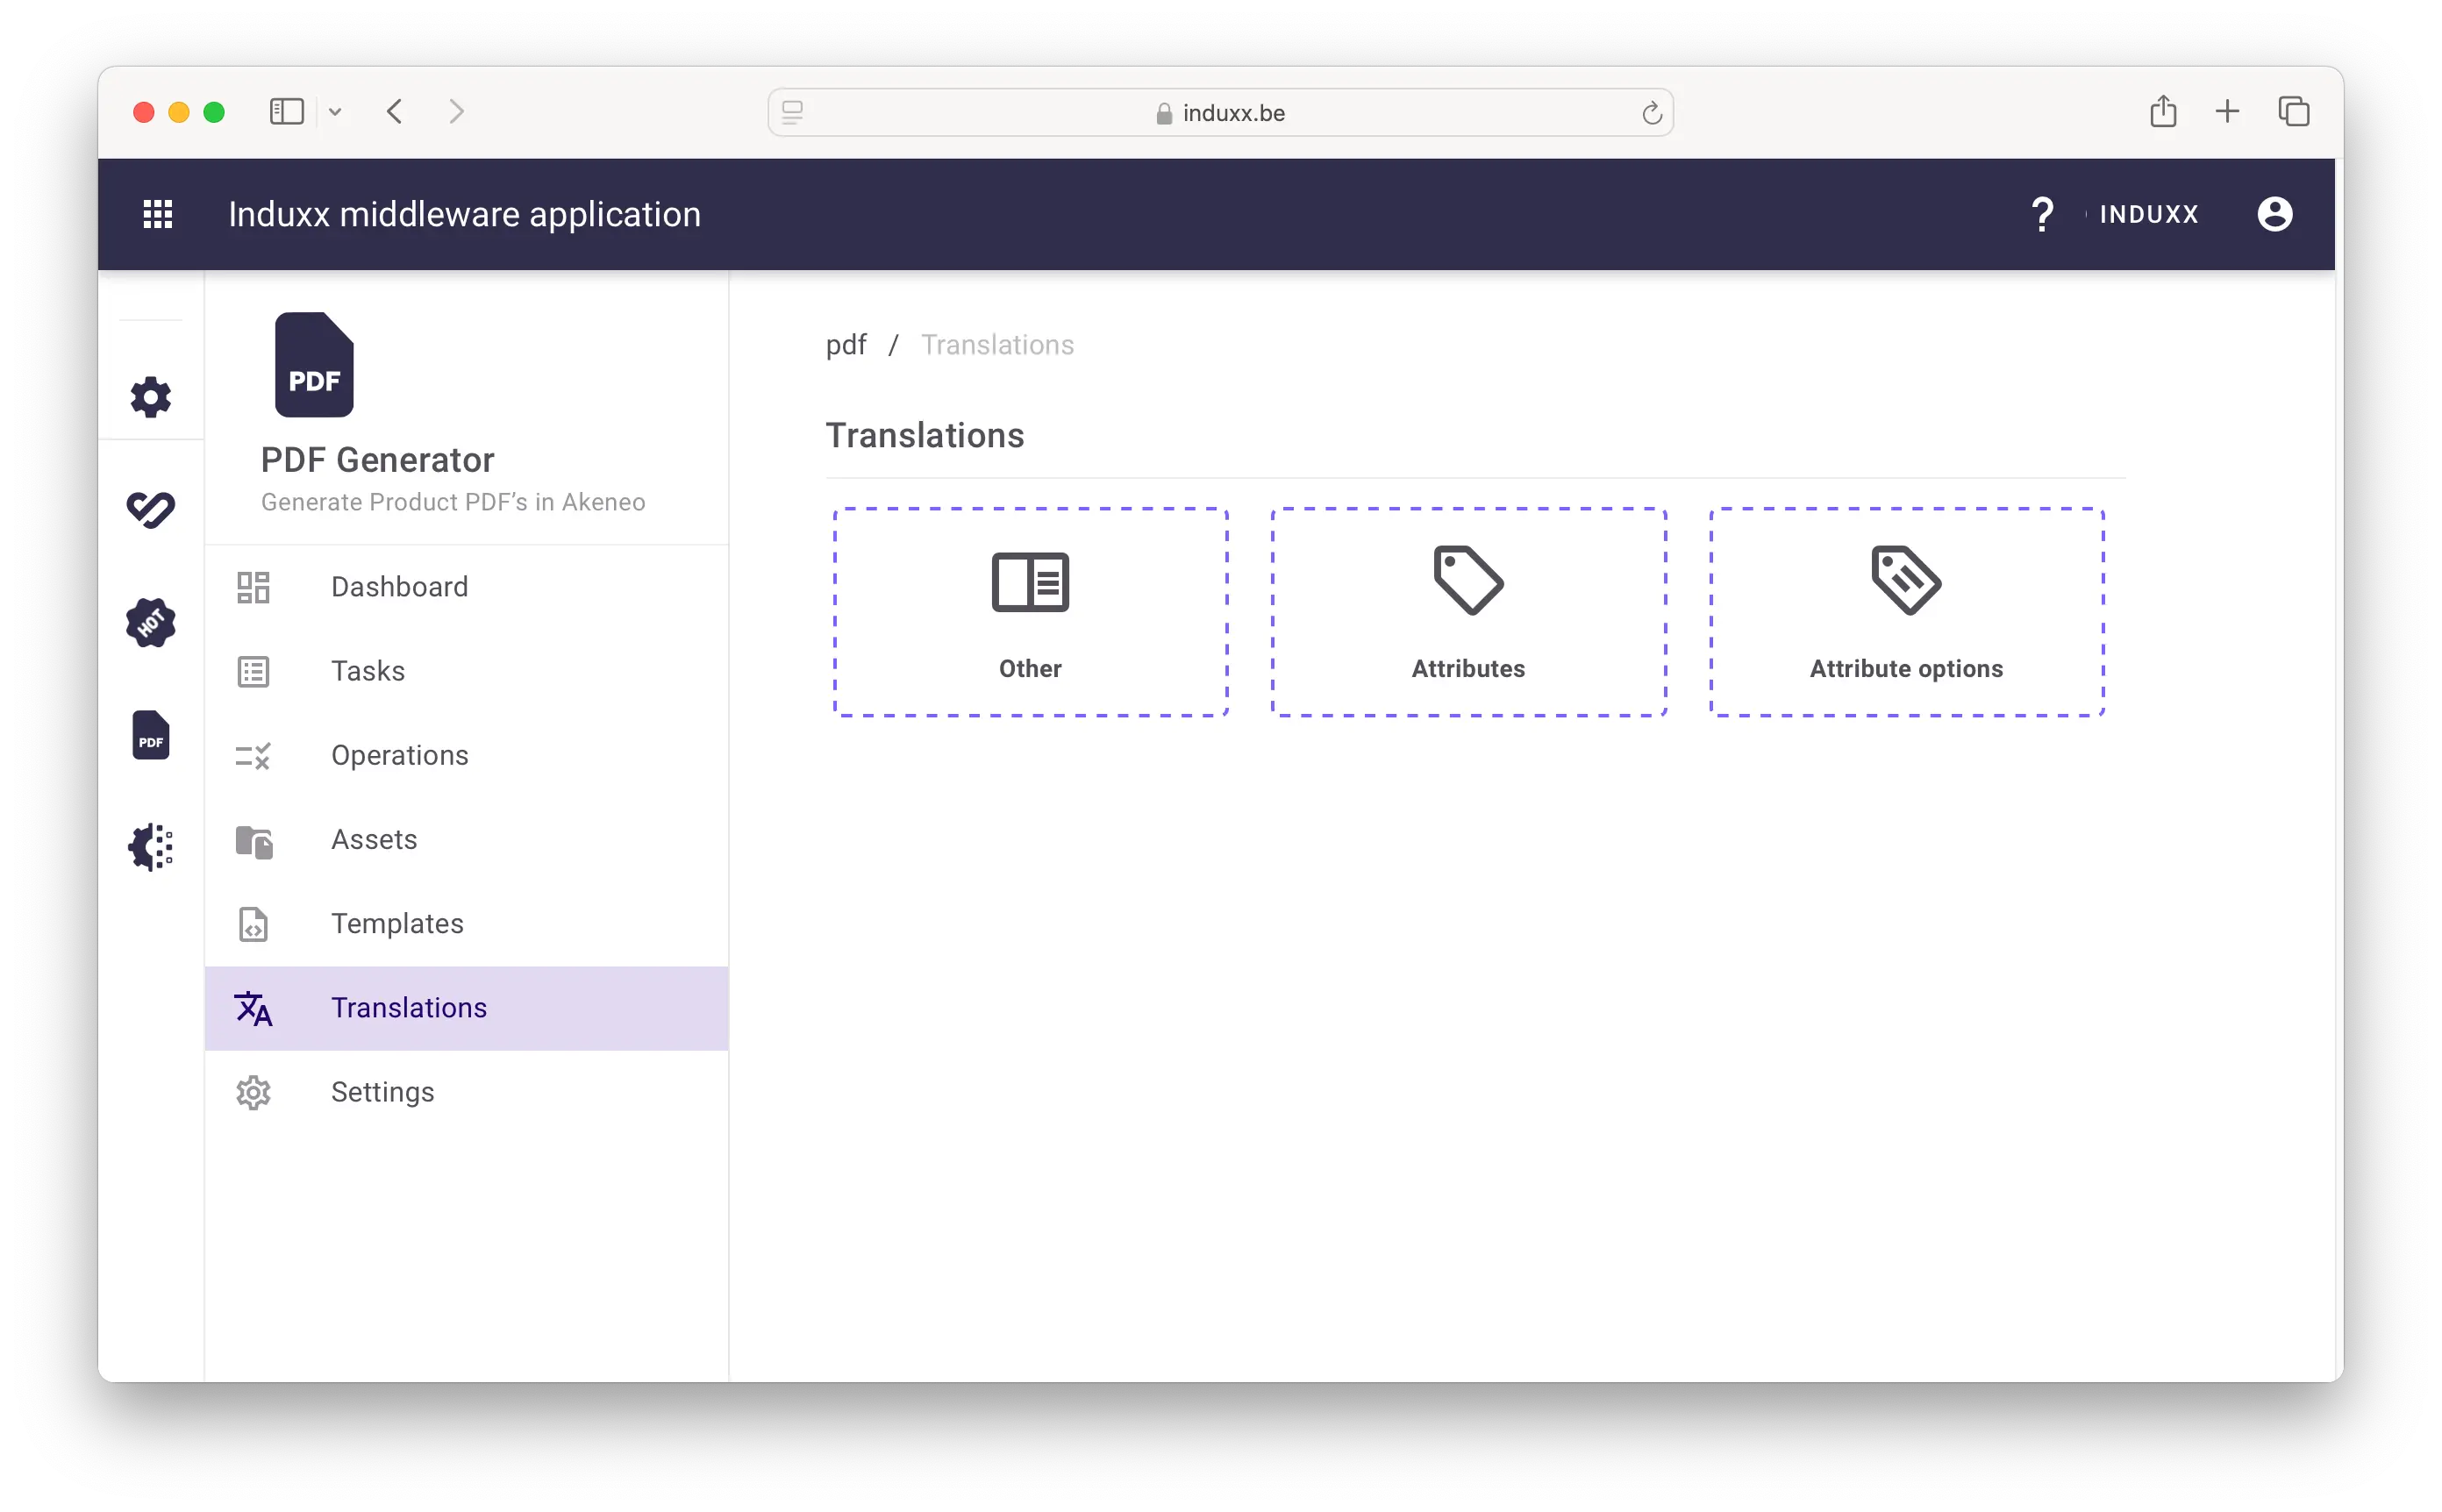Open the Attributes translations card
The height and width of the screenshot is (1512, 2442).
click(1468, 613)
